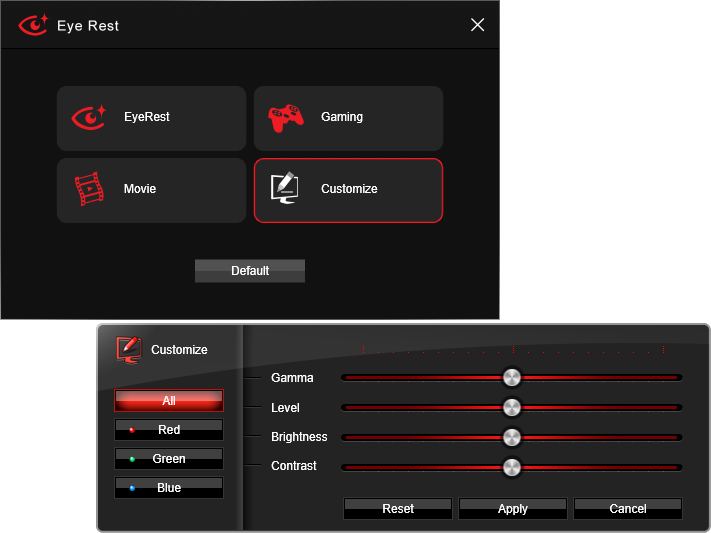Click the Gamma label
This screenshot has width=711, height=533.
292,378
